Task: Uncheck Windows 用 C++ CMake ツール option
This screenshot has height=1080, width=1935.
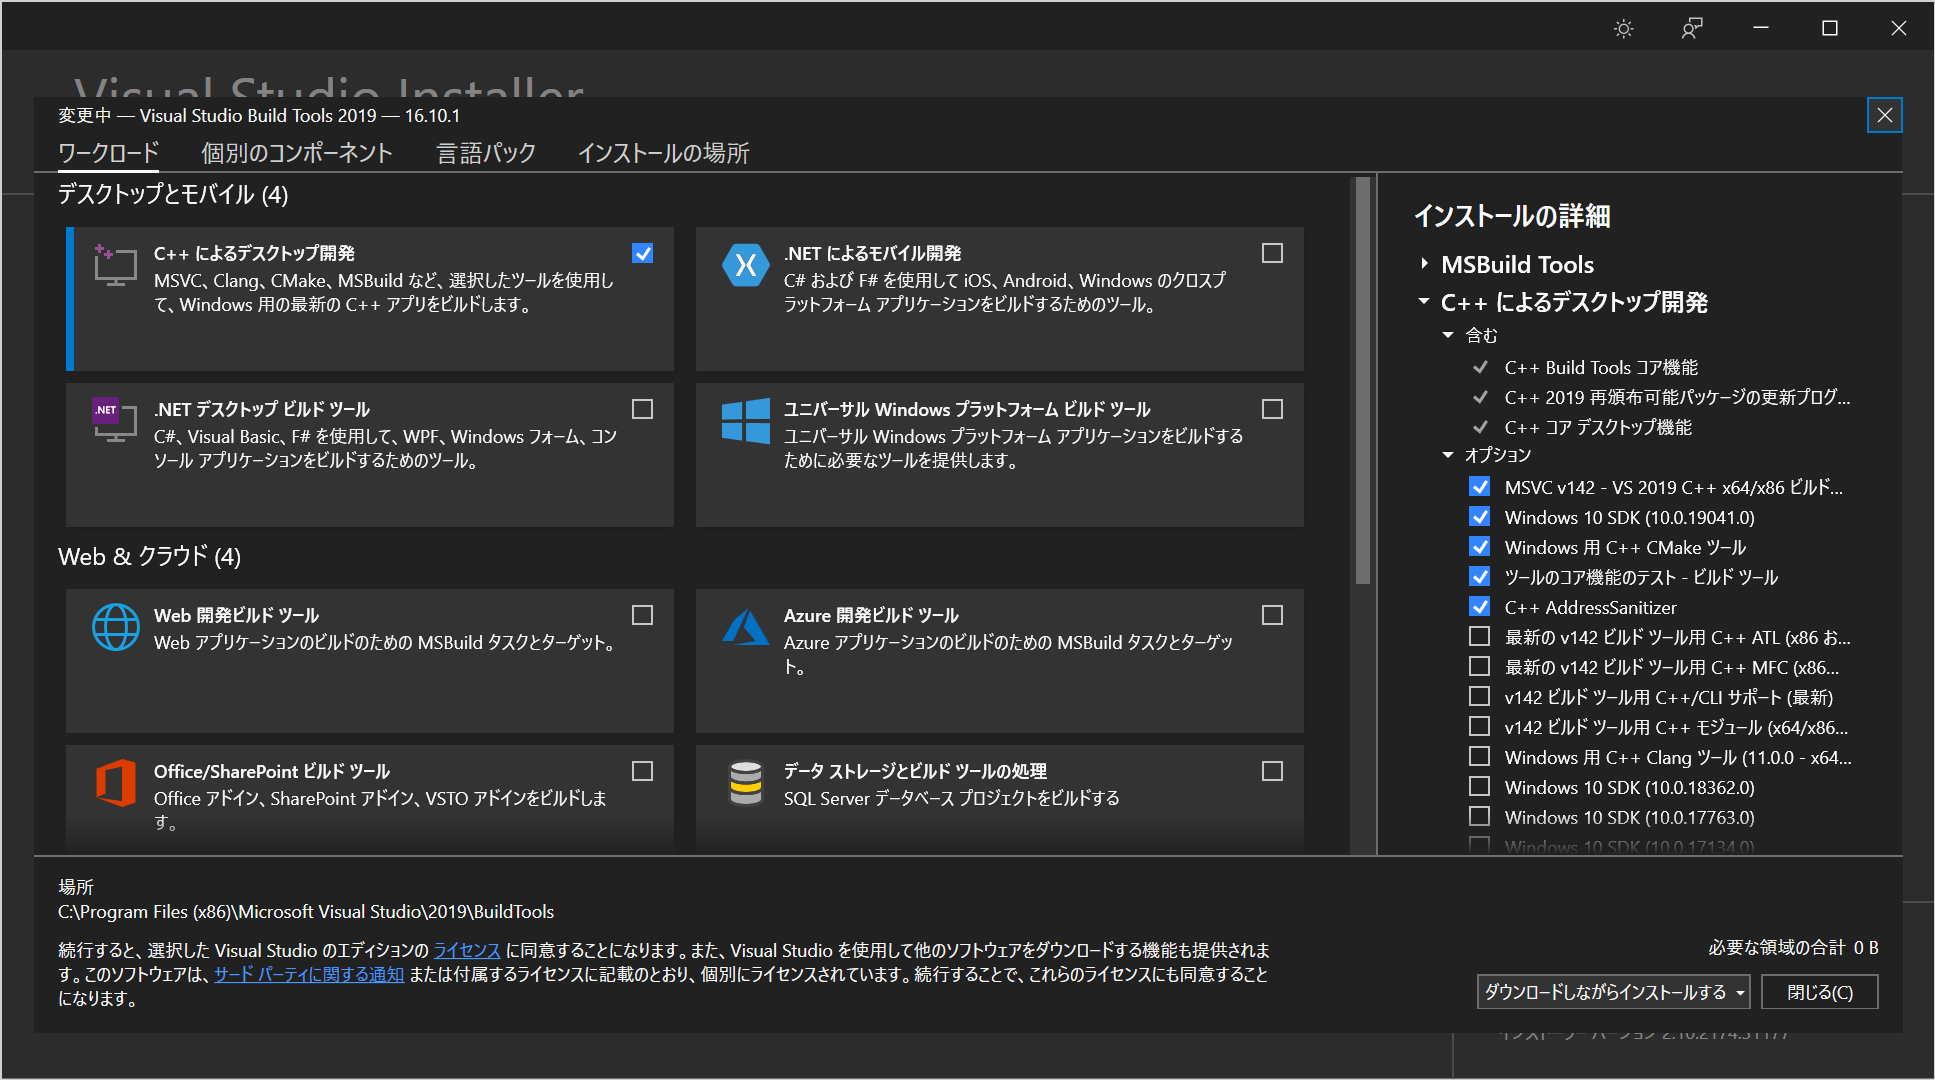Action: tap(1480, 546)
